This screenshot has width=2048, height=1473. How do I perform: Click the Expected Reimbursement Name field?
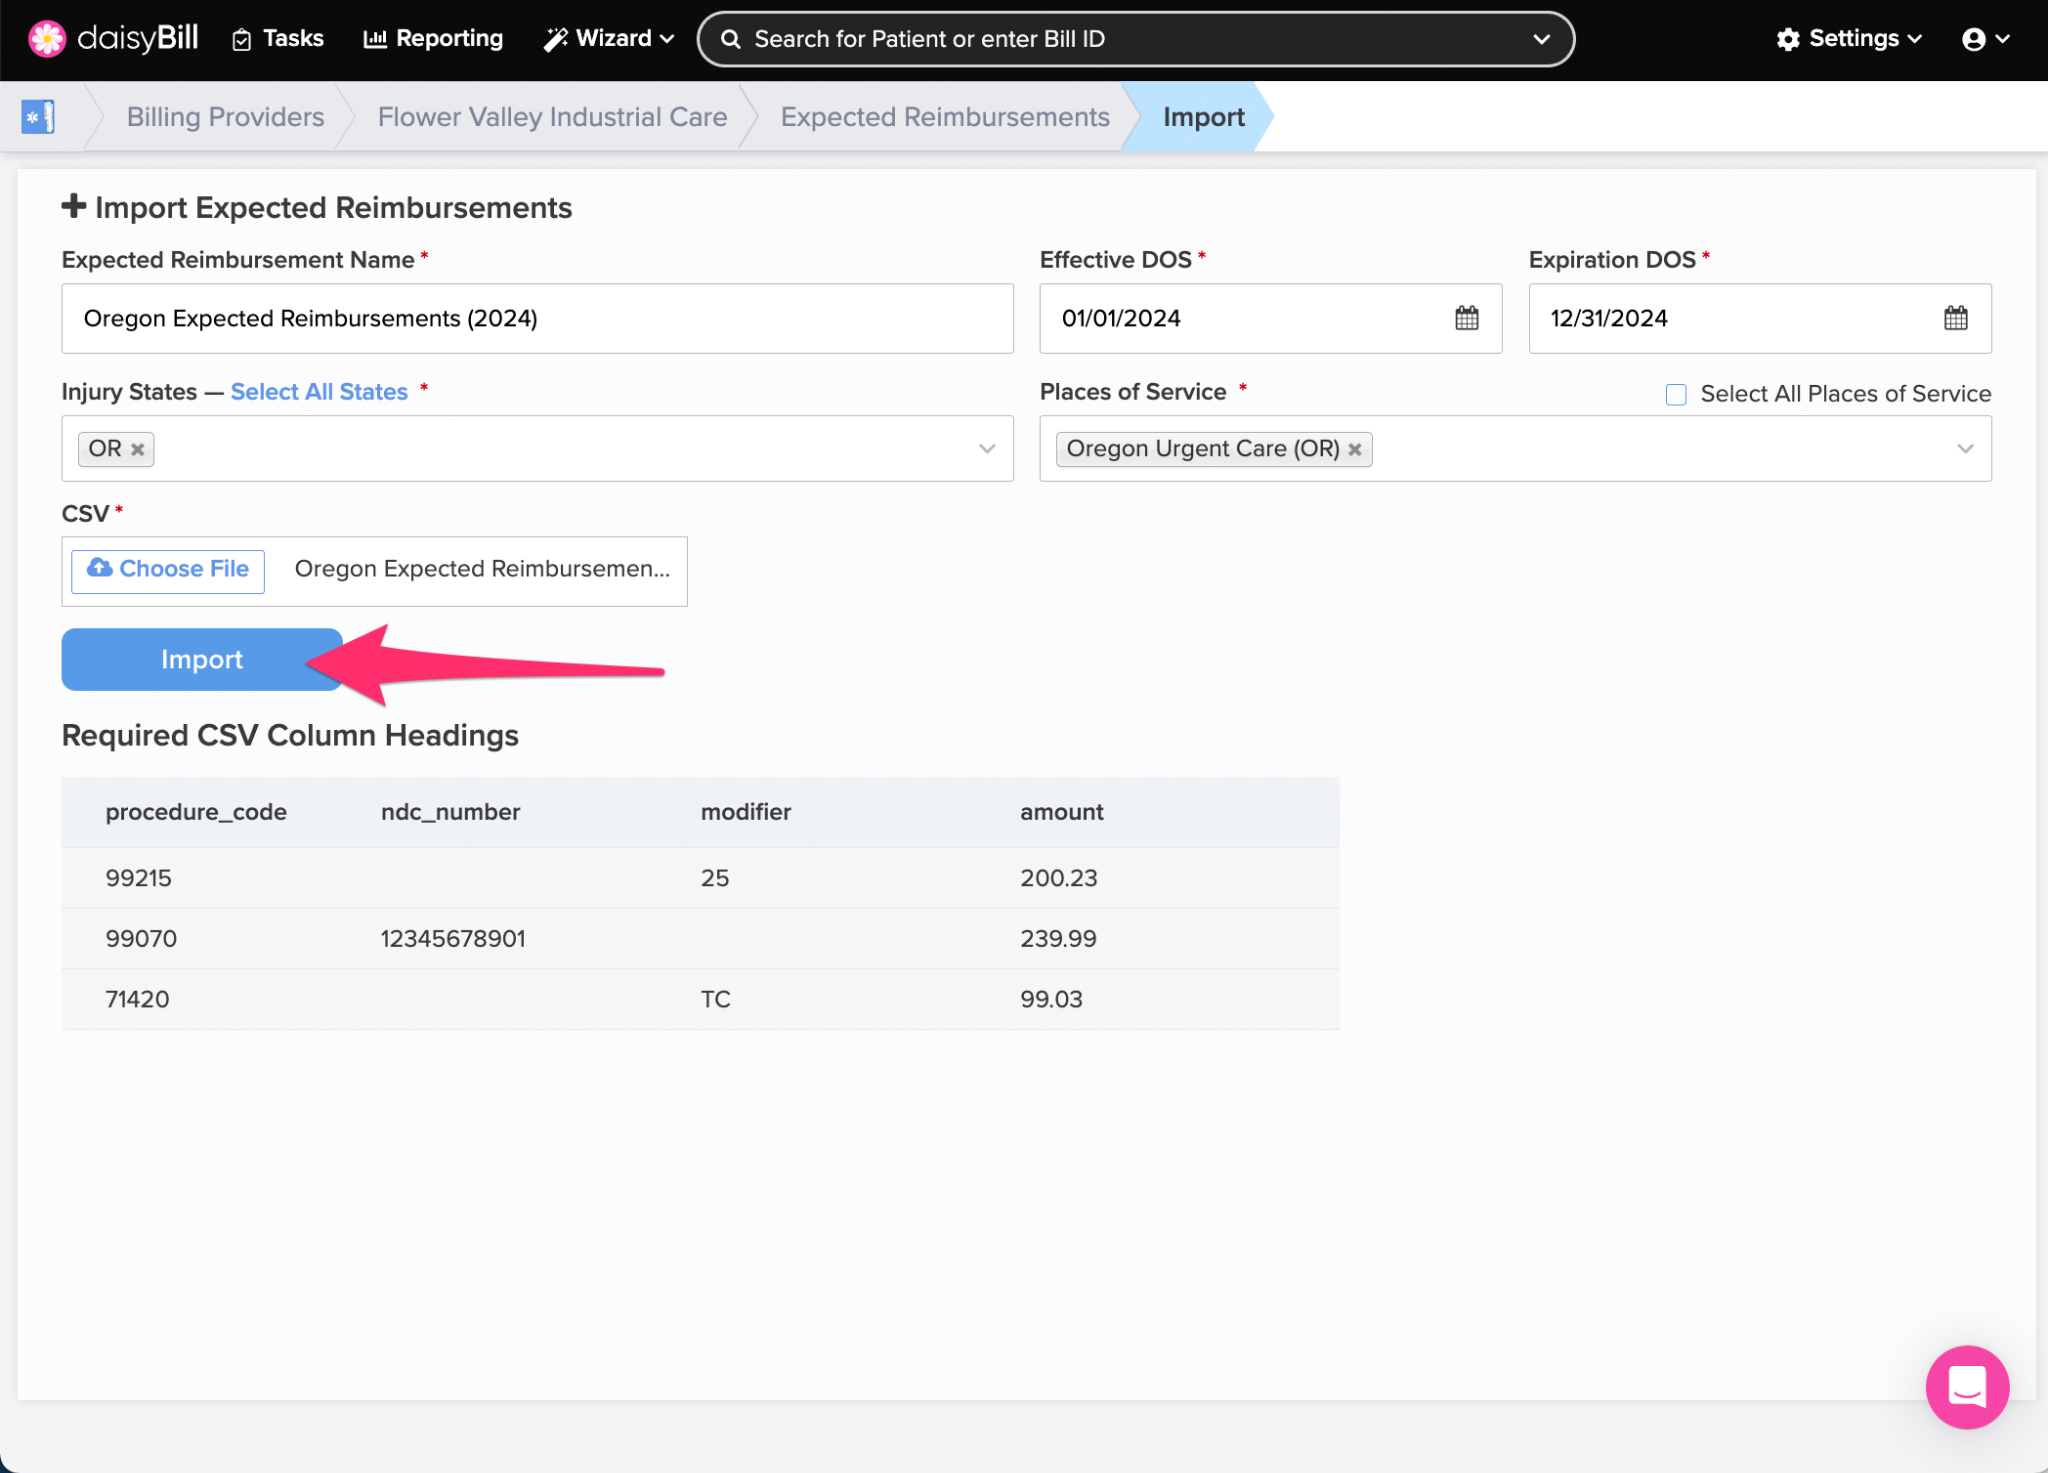pos(537,318)
